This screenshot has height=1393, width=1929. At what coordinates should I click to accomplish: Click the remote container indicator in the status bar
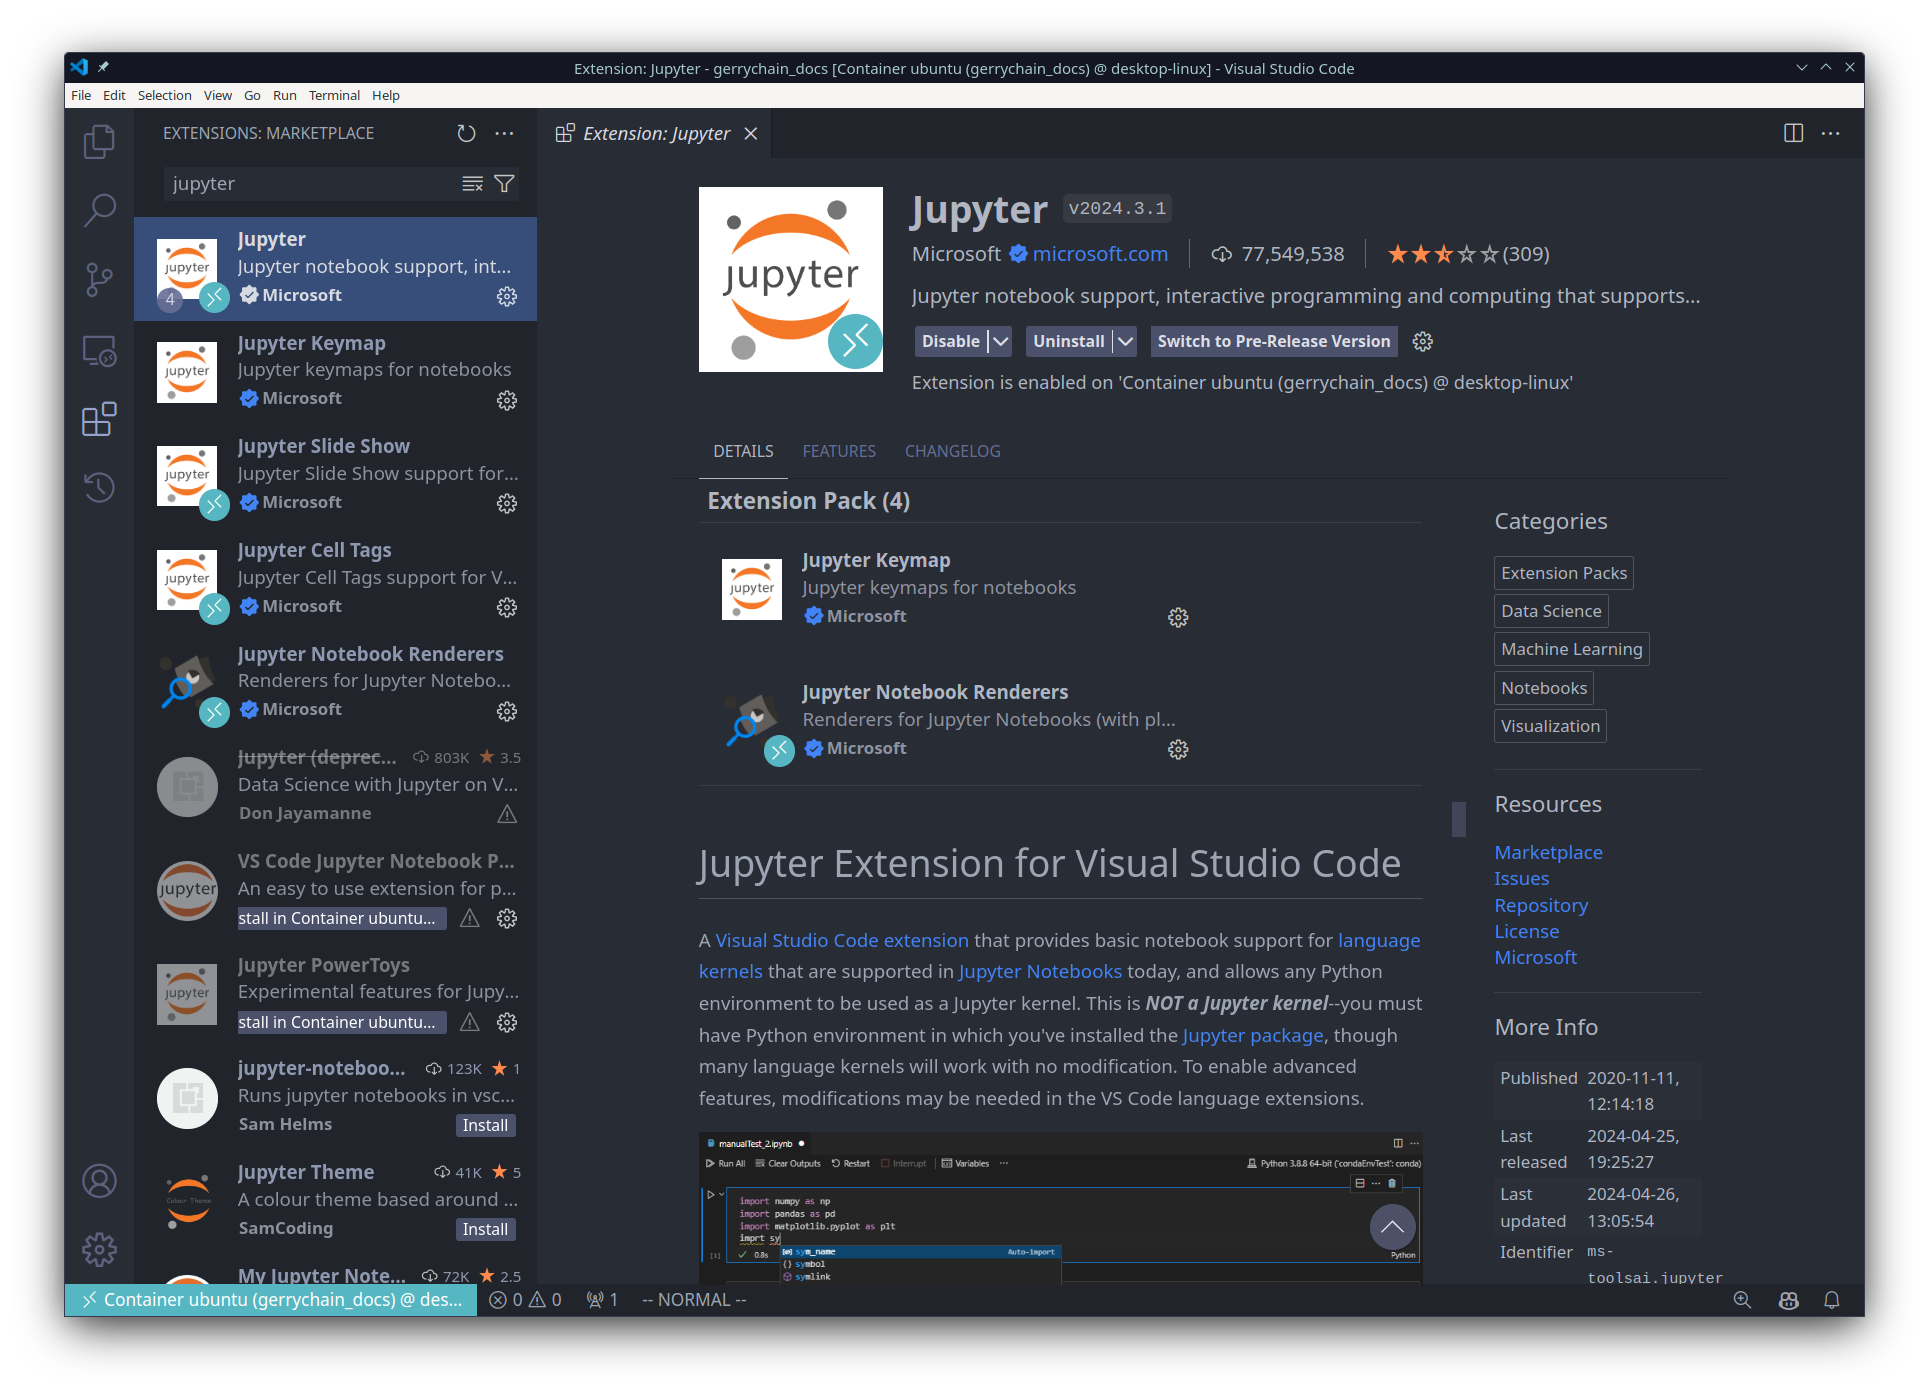[270, 1299]
